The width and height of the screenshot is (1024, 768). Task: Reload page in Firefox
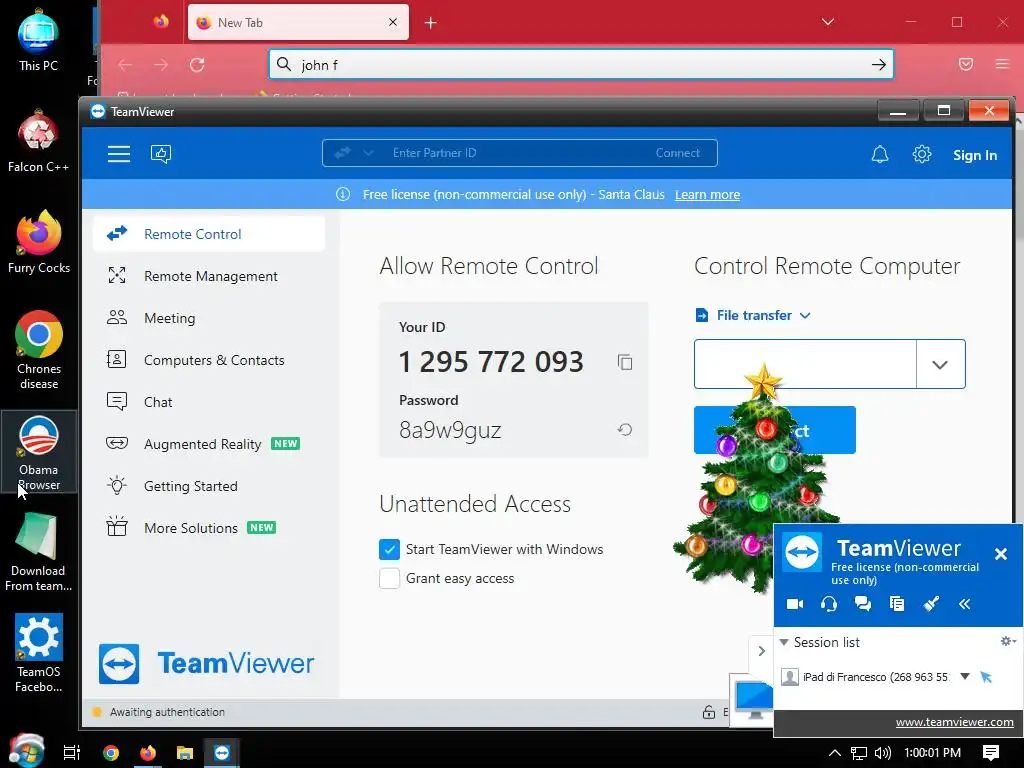pyautogui.click(x=197, y=65)
